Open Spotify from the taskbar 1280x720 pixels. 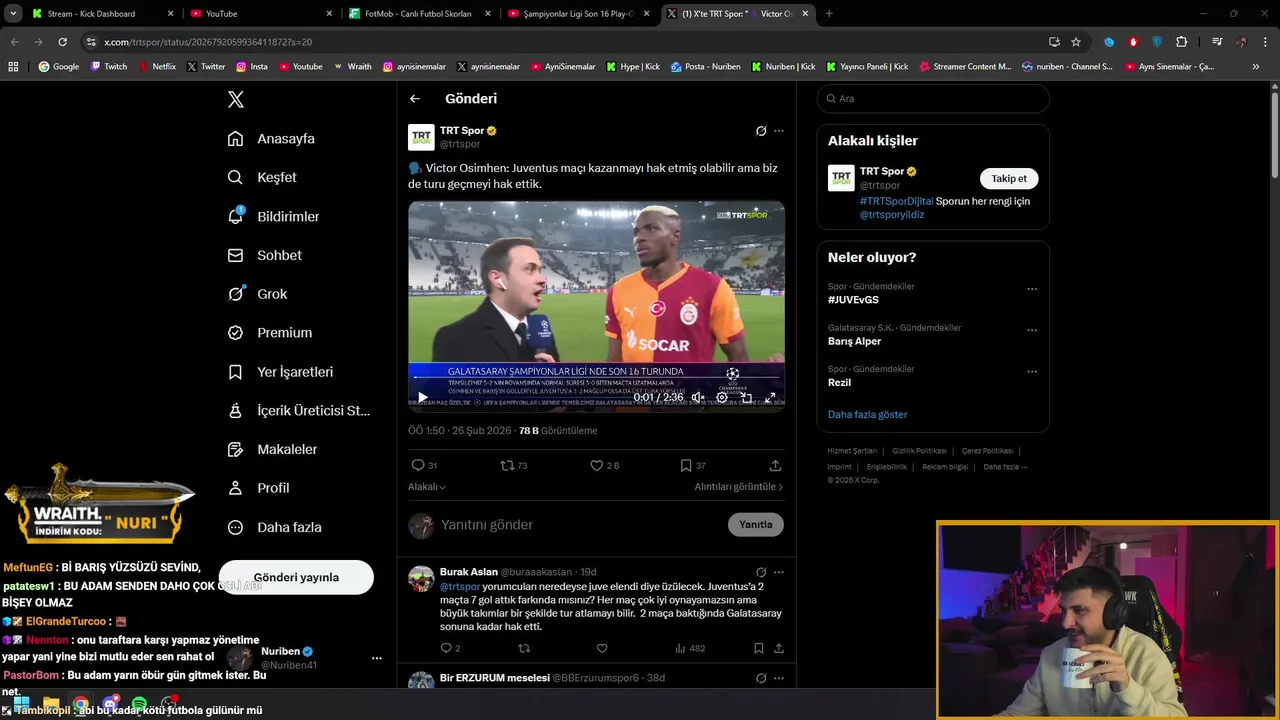[139, 704]
